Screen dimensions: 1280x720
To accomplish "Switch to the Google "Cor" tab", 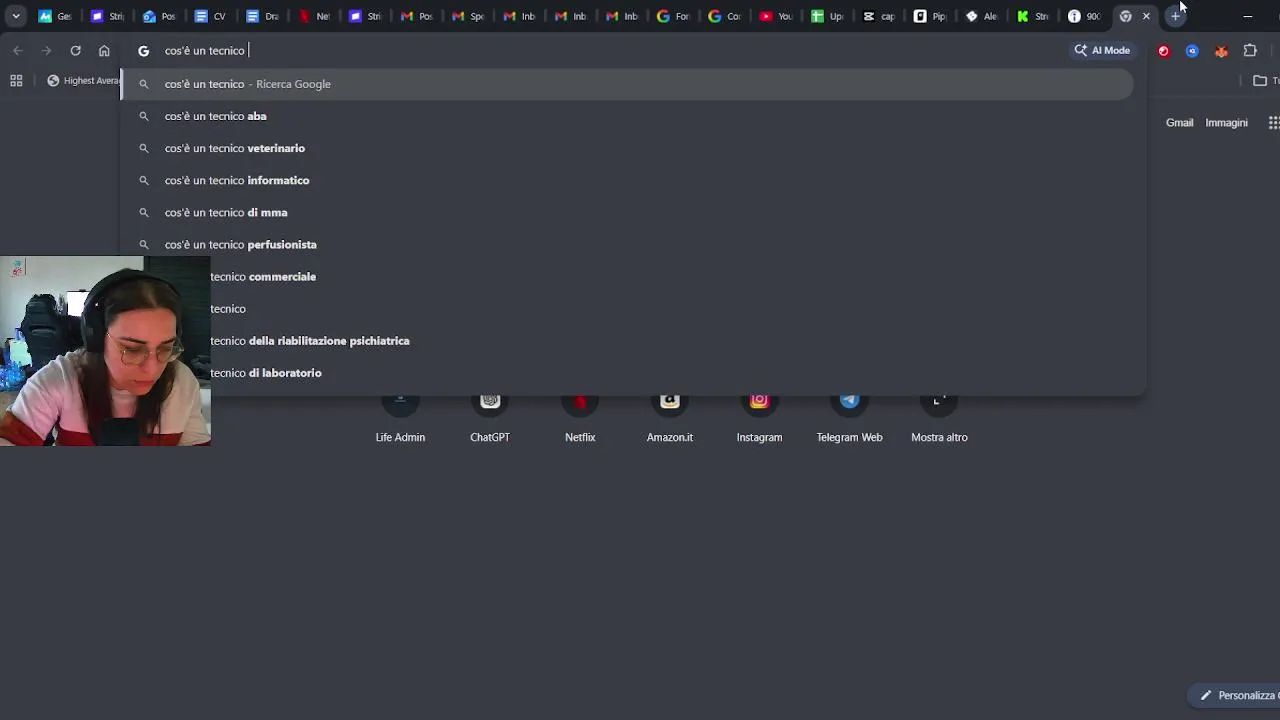I will click(x=725, y=16).
